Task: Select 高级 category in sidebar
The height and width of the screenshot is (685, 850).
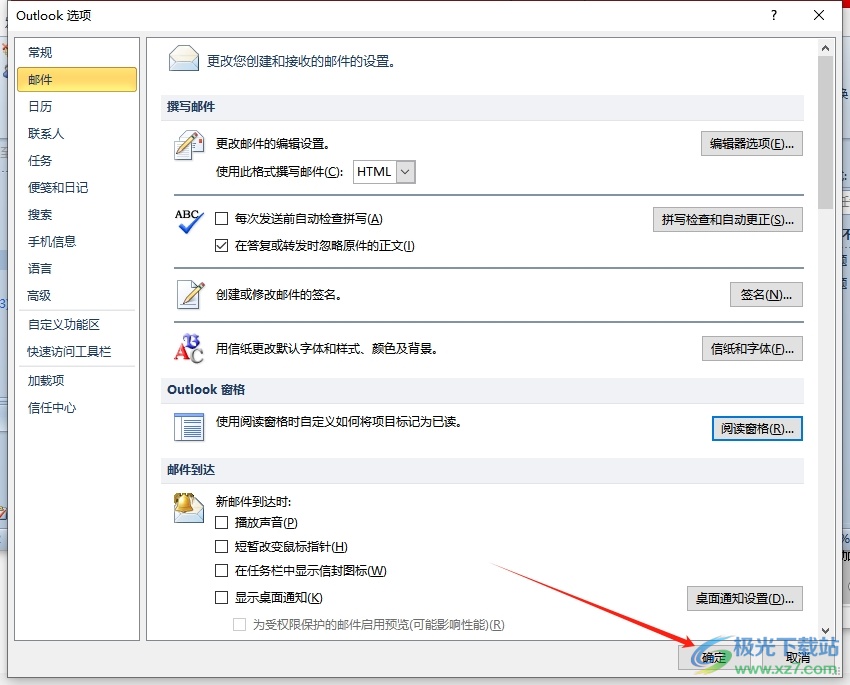Action: click(77, 295)
